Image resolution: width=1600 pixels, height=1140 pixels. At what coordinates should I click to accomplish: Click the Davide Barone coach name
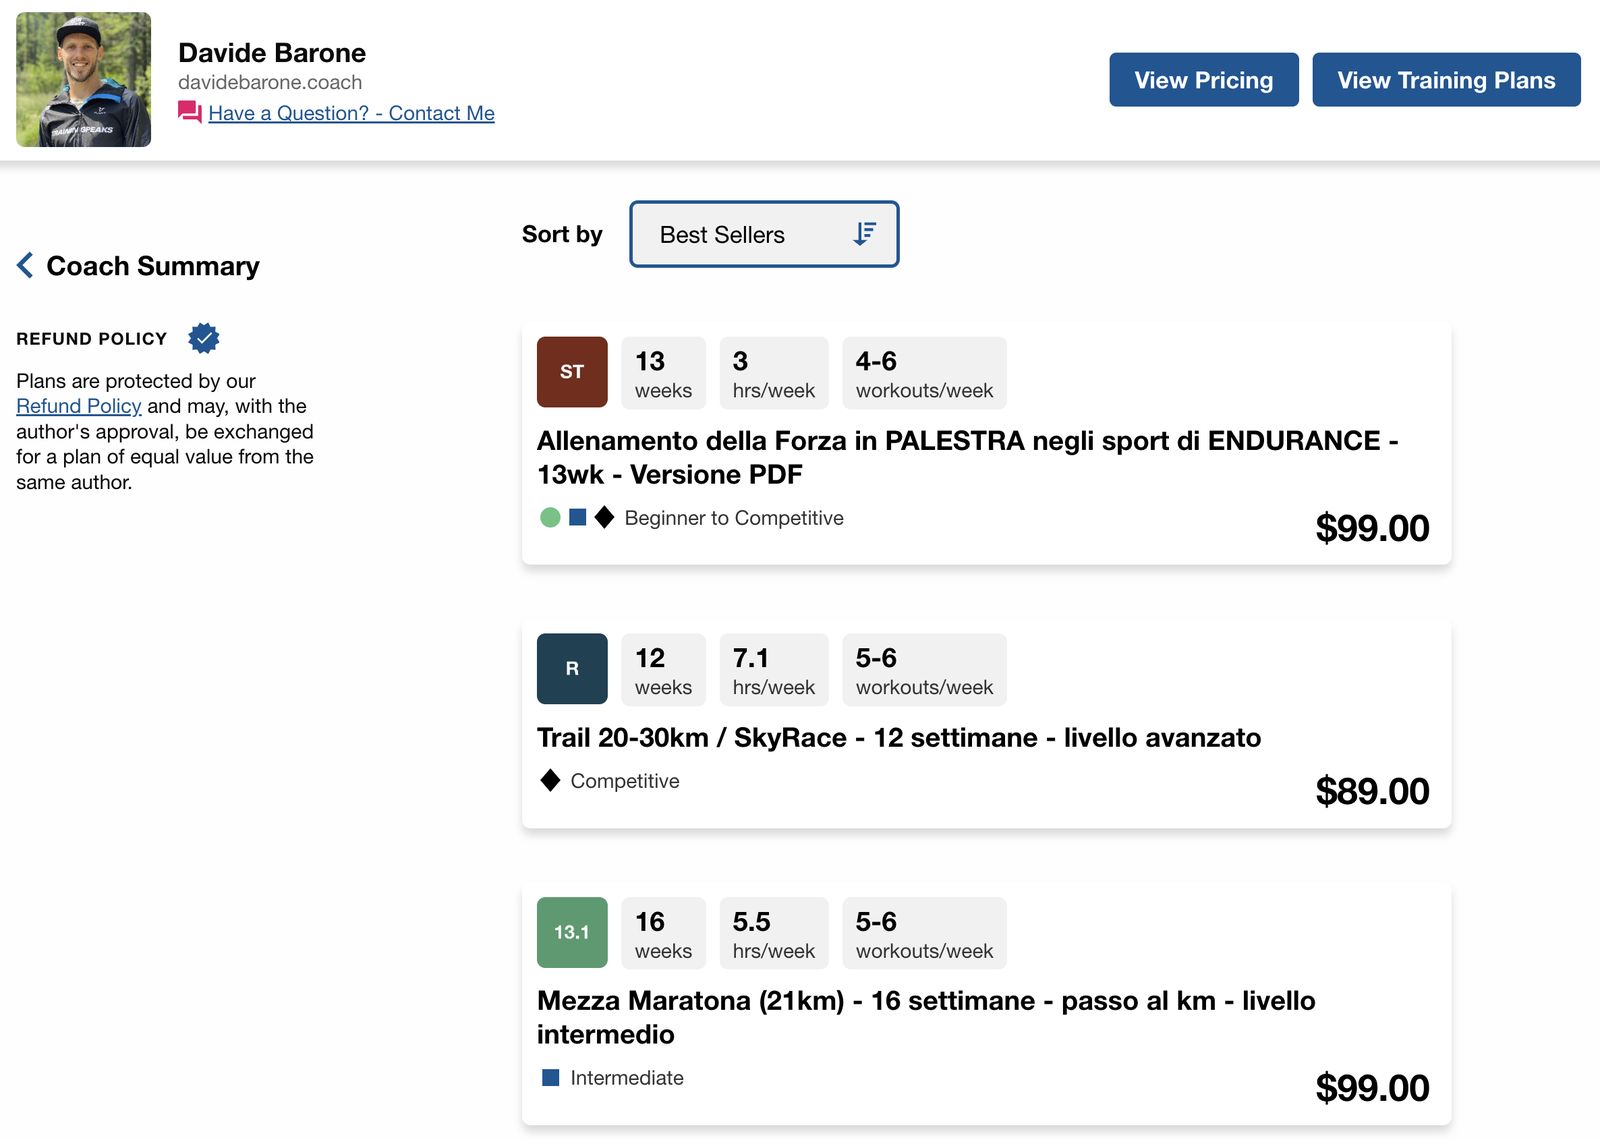click(272, 52)
